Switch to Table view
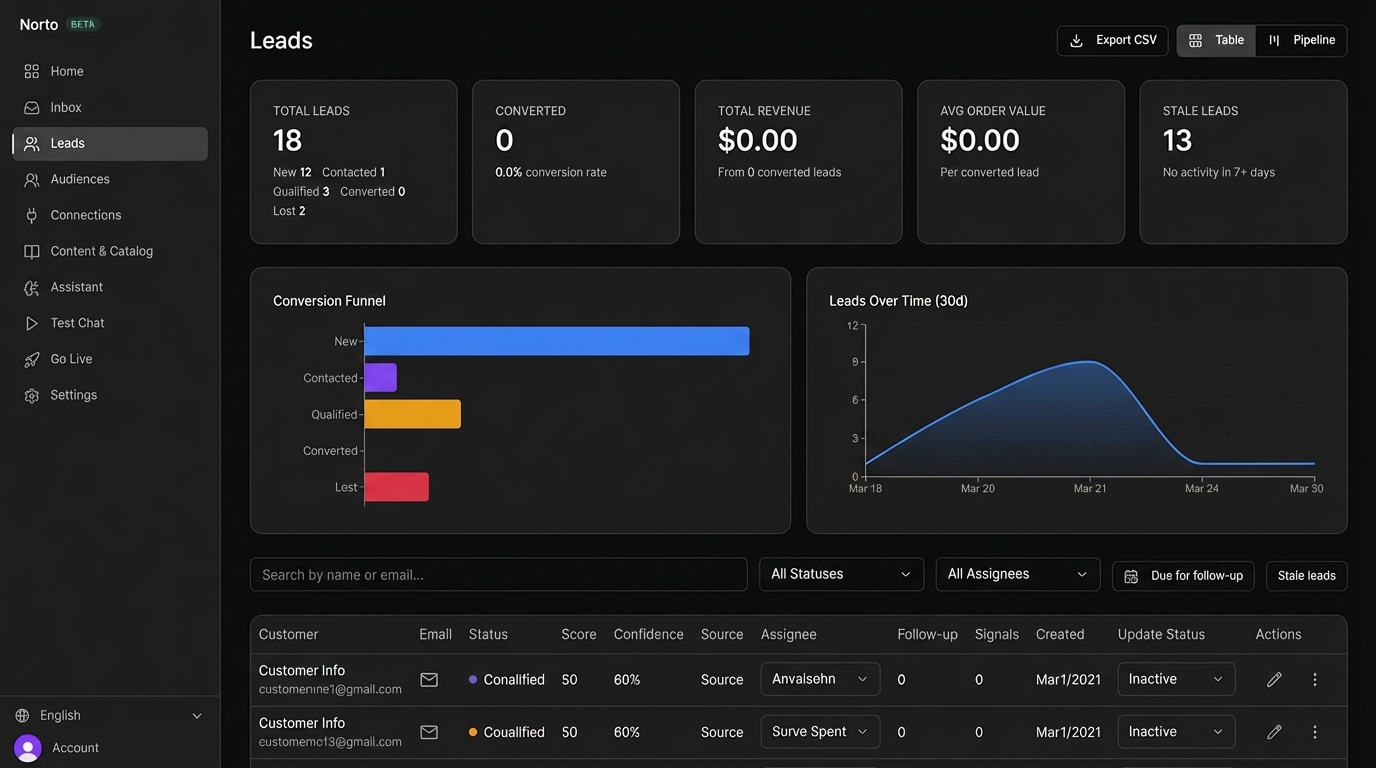This screenshot has height=768, width=1376. [x=1216, y=41]
